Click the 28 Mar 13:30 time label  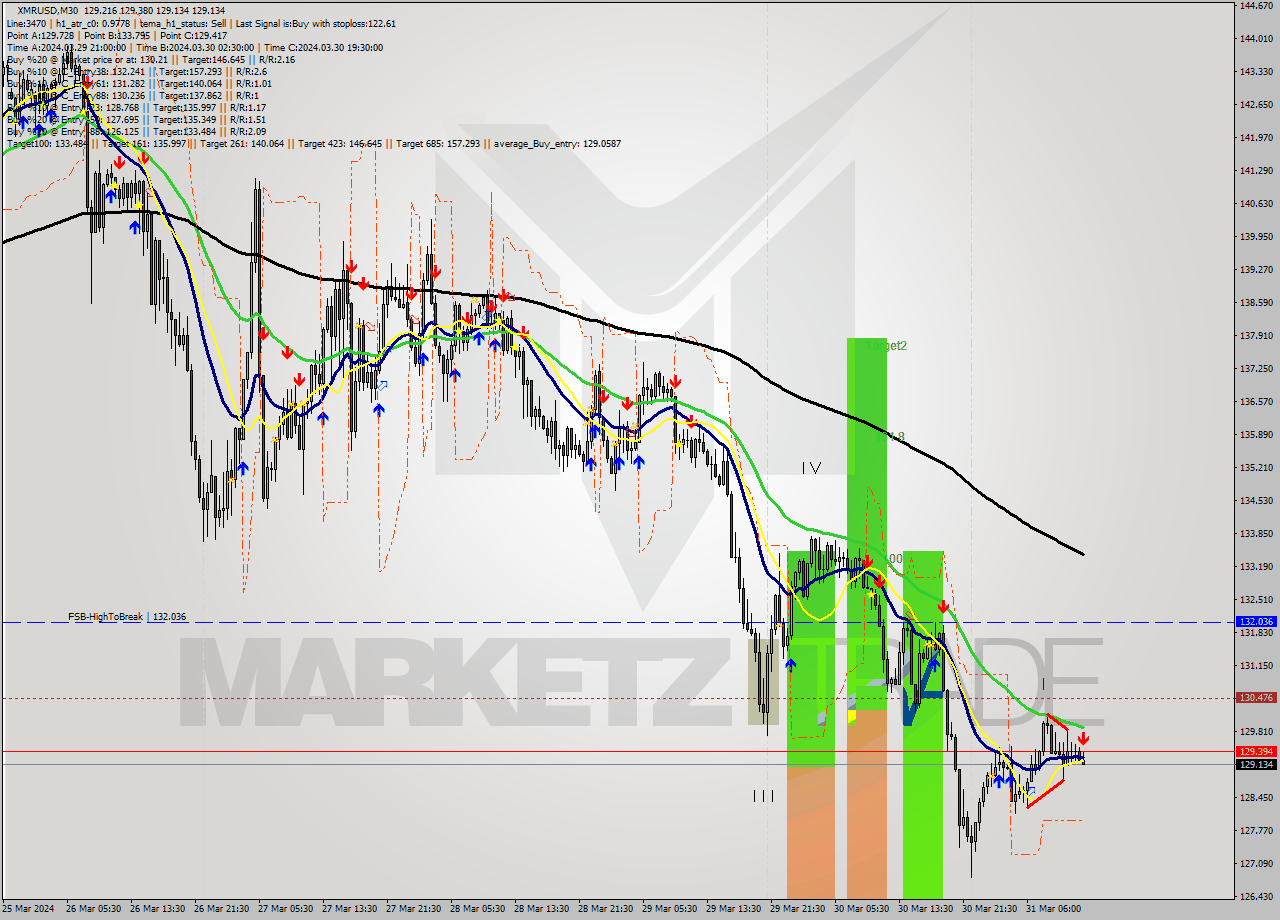tap(541, 909)
